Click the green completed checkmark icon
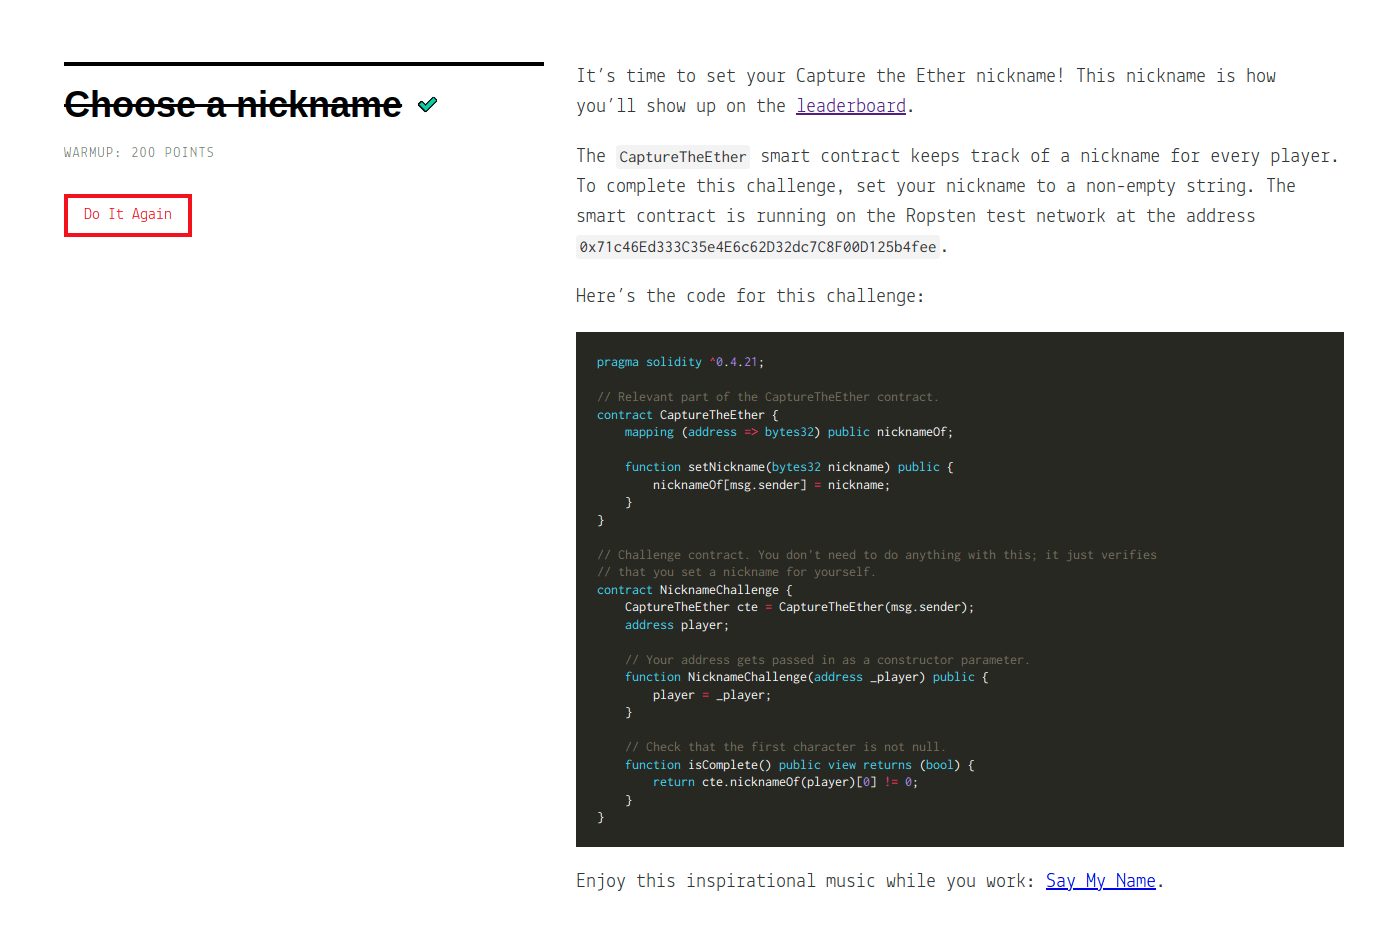The width and height of the screenshot is (1378, 935). [x=428, y=104]
